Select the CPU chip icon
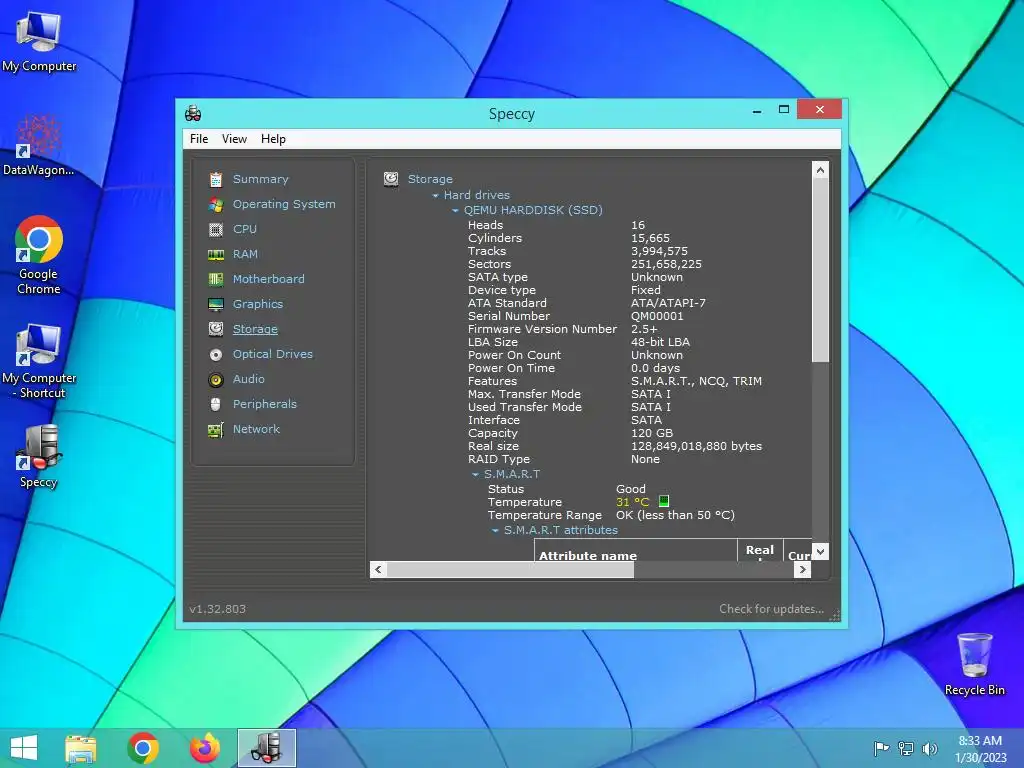The image size is (1024, 768). pos(216,229)
